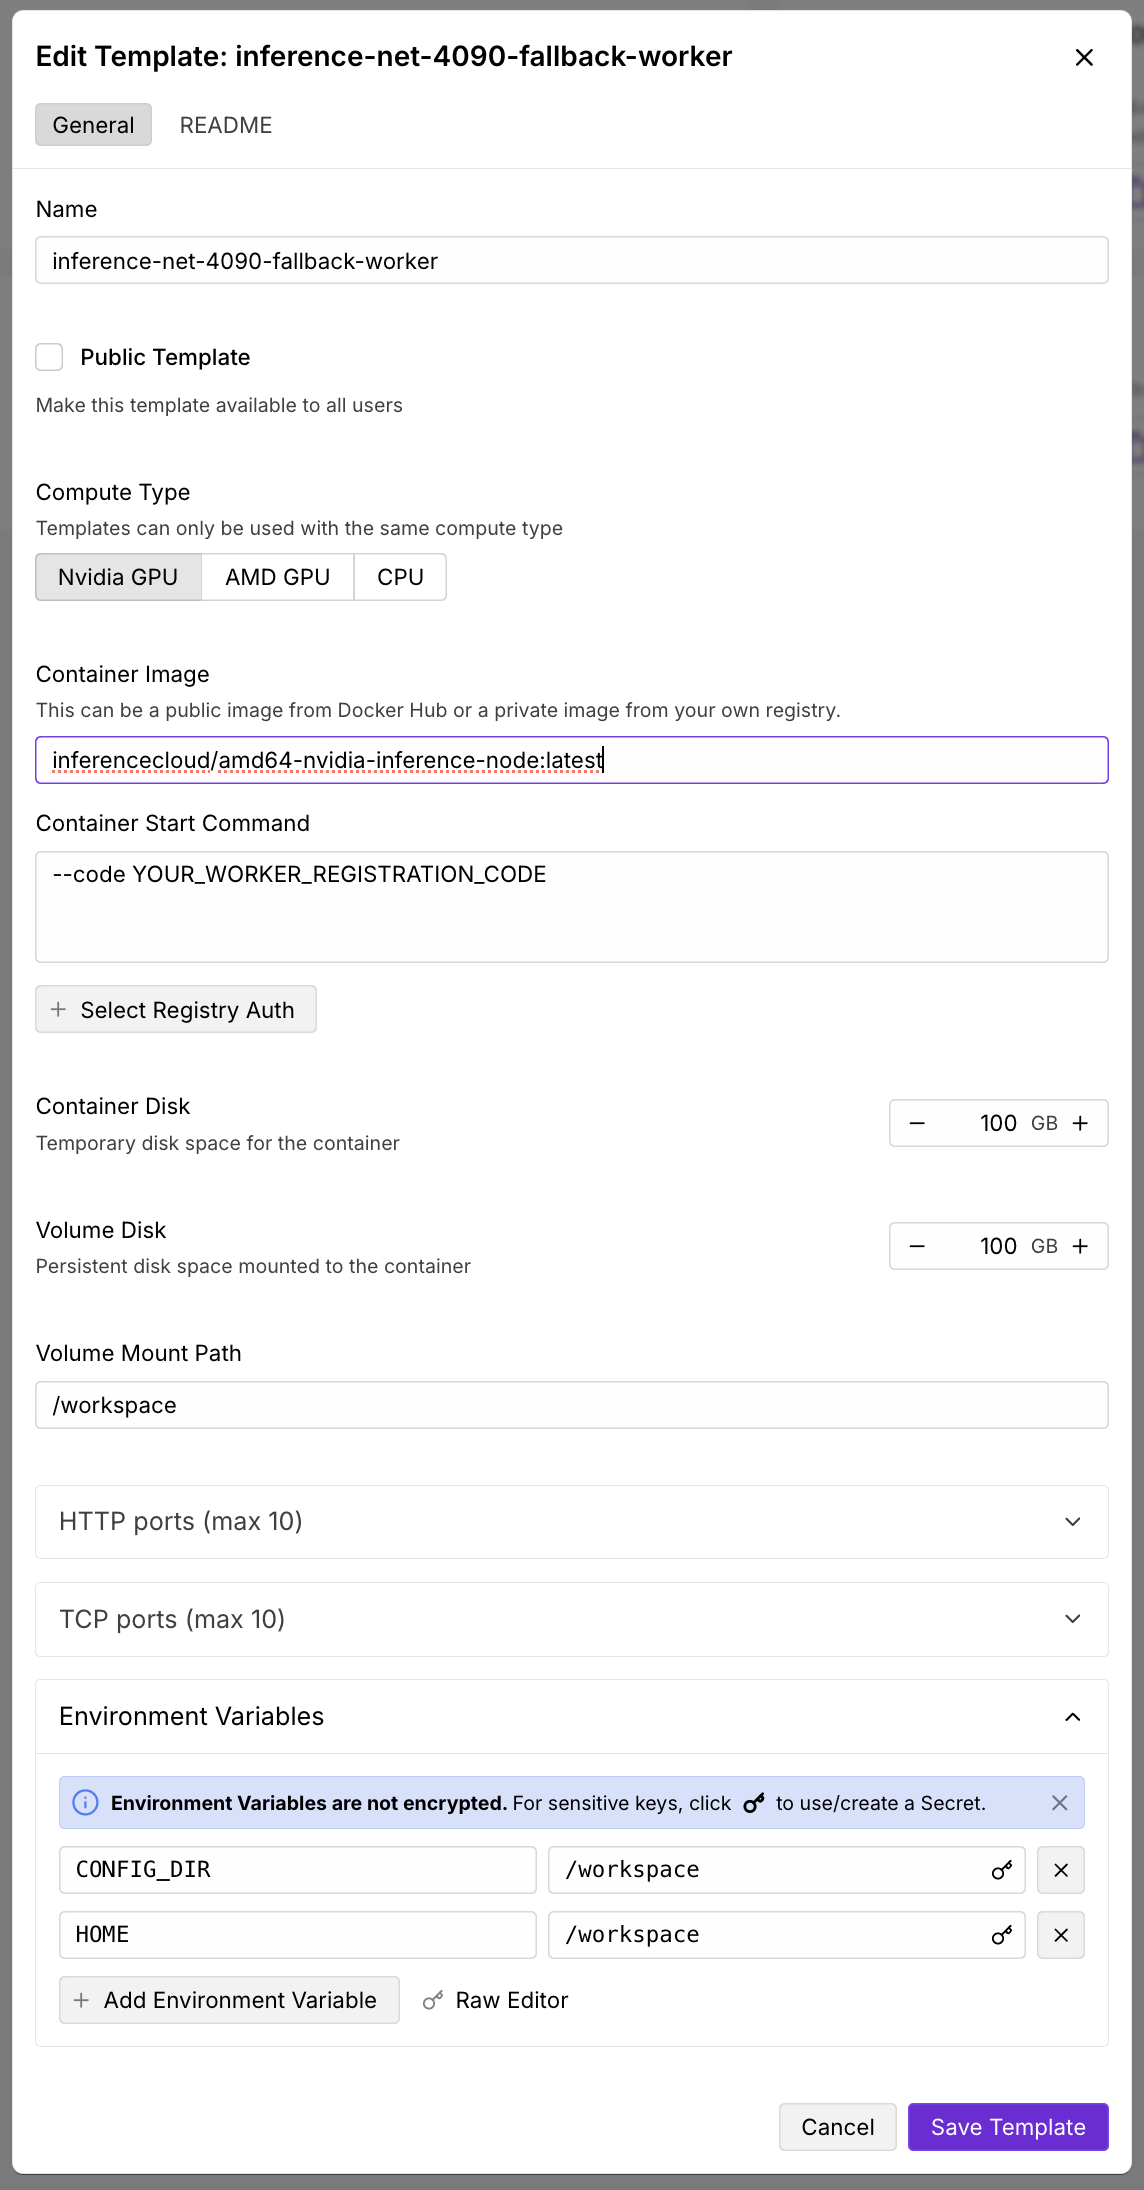This screenshot has width=1144, height=2190.
Task: Remove the CONFIG_DIR environment variable
Action: [1061, 1870]
